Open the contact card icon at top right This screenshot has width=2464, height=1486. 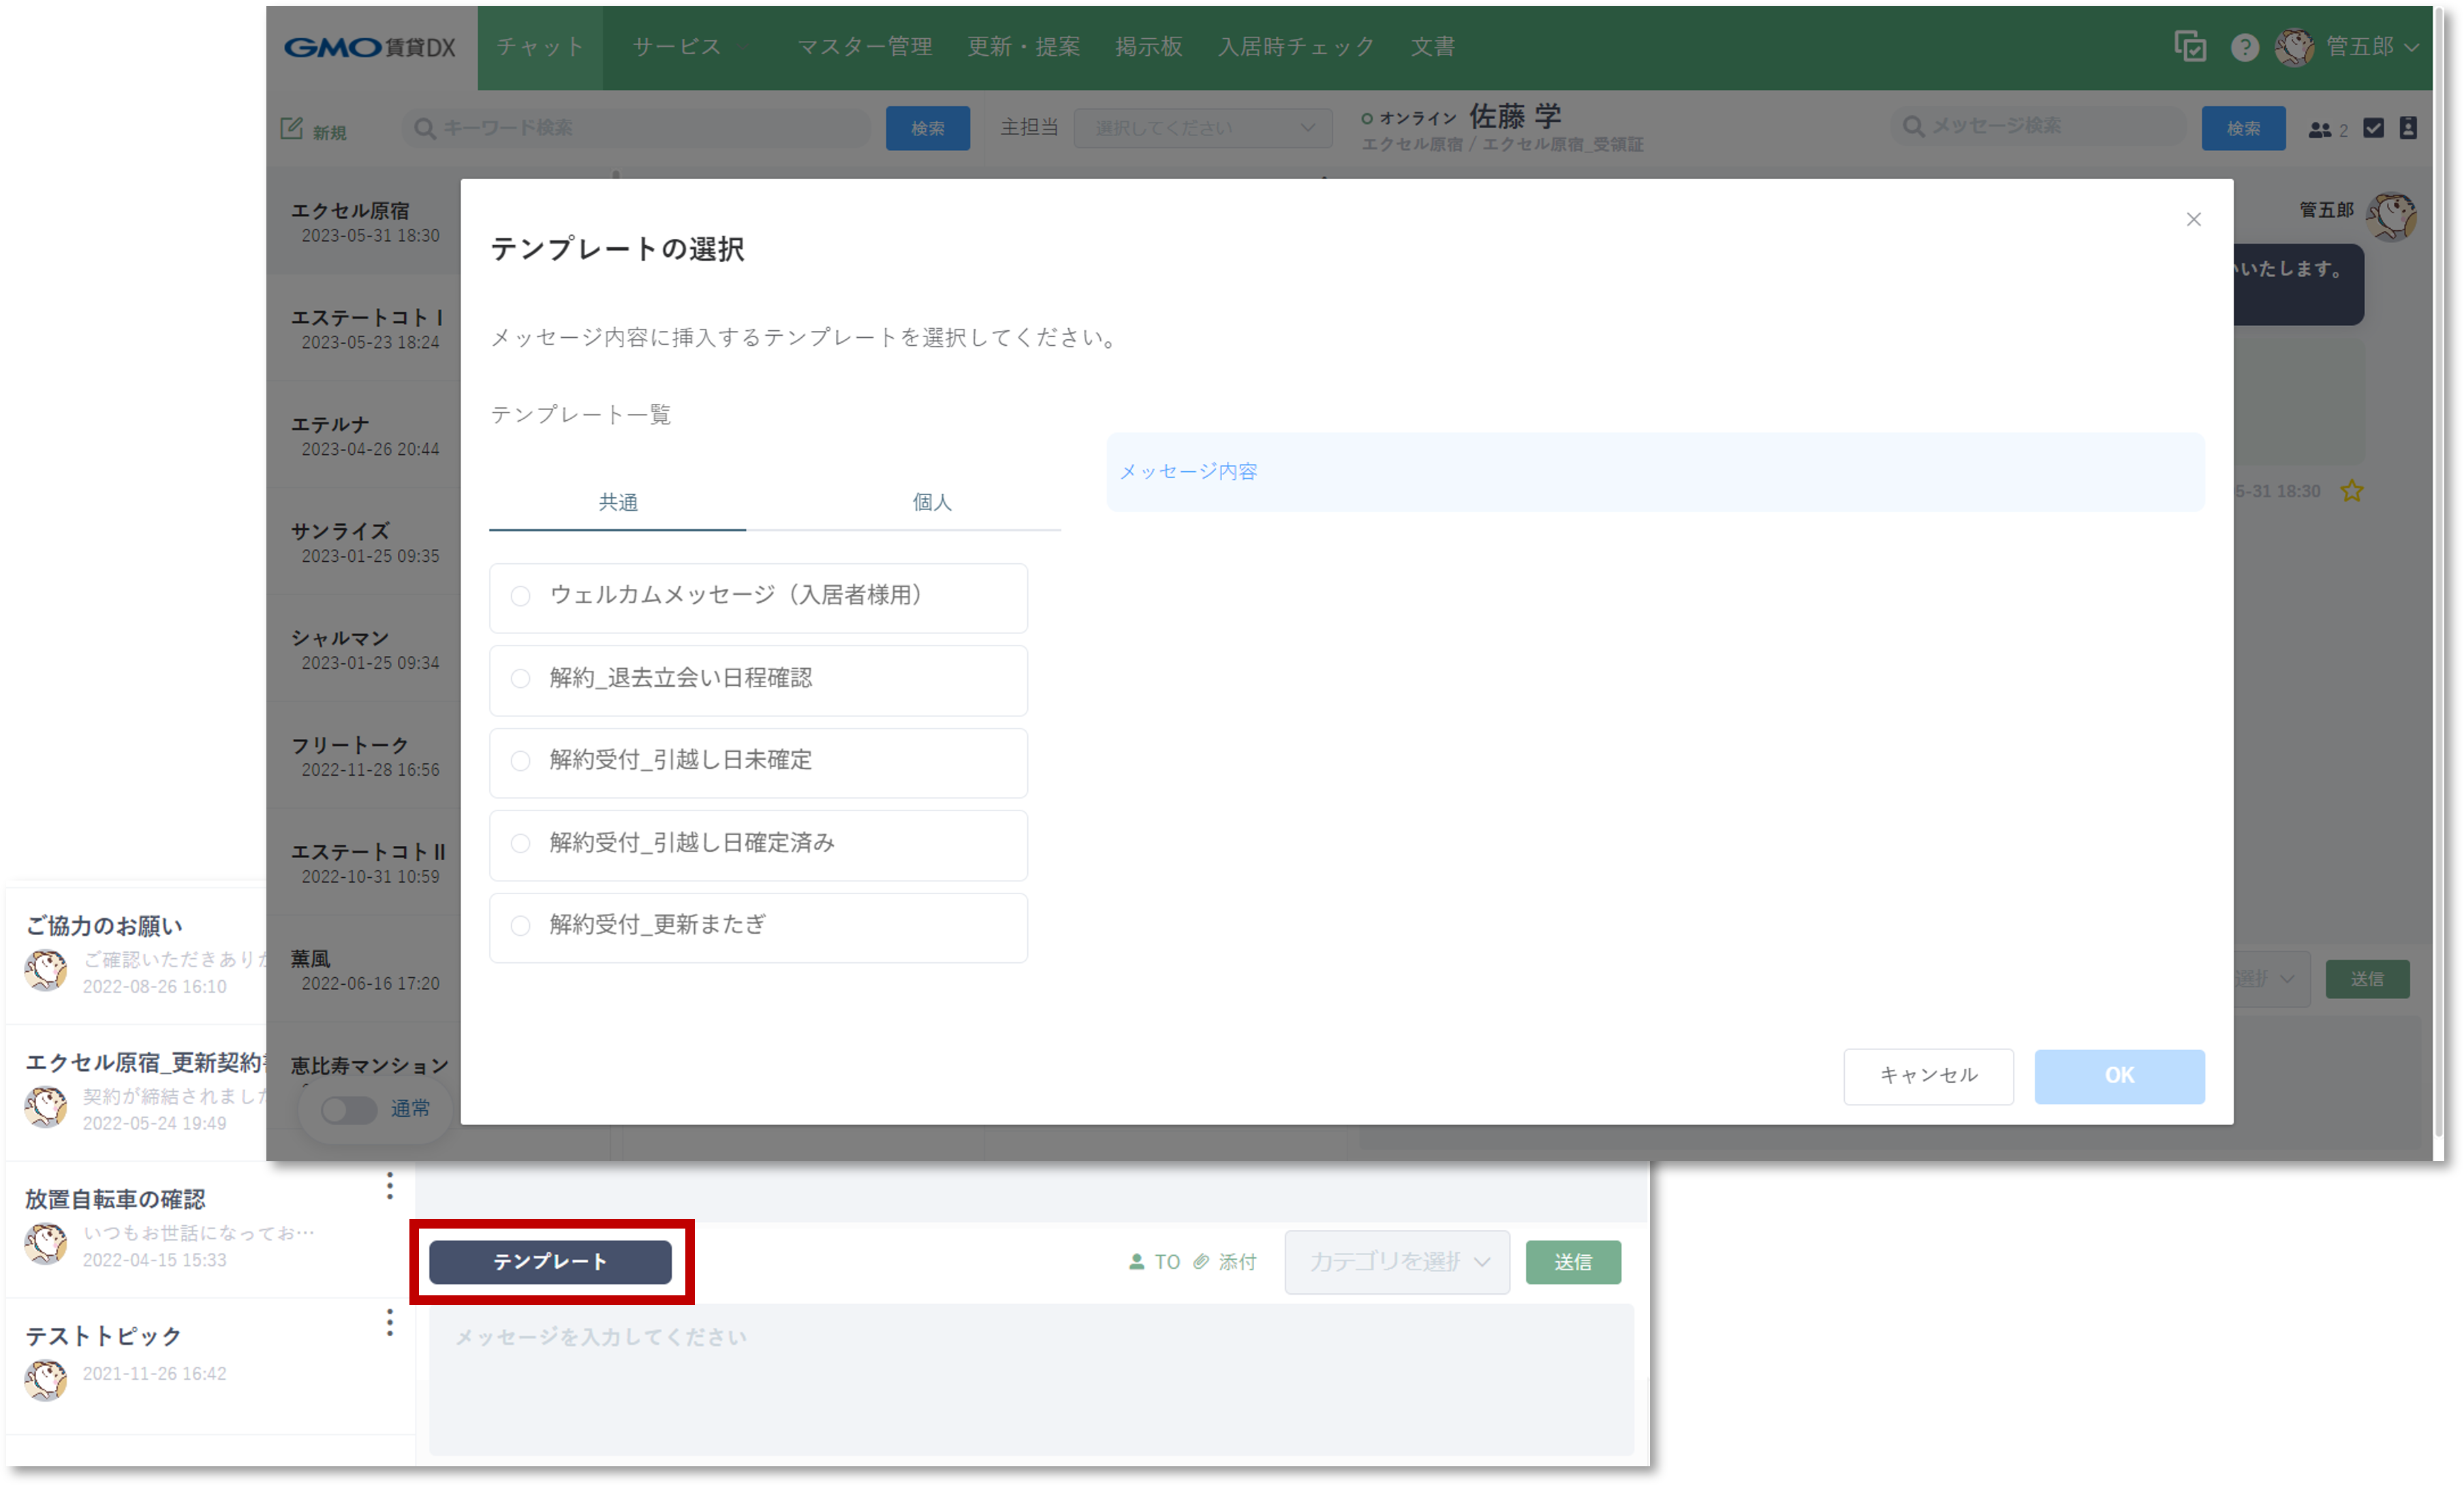click(x=2409, y=128)
